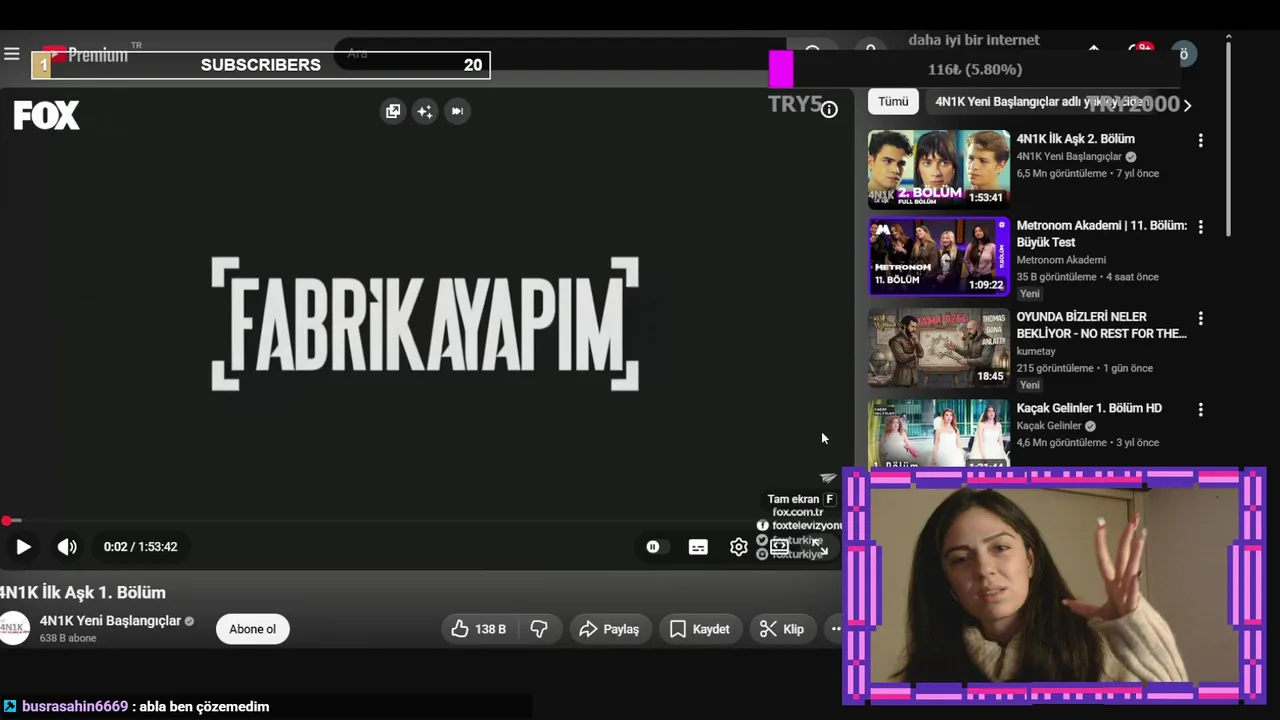Open the account avatar in the top bar
Image resolution: width=1280 pixels, height=720 pixels.
pos(1184,54)
